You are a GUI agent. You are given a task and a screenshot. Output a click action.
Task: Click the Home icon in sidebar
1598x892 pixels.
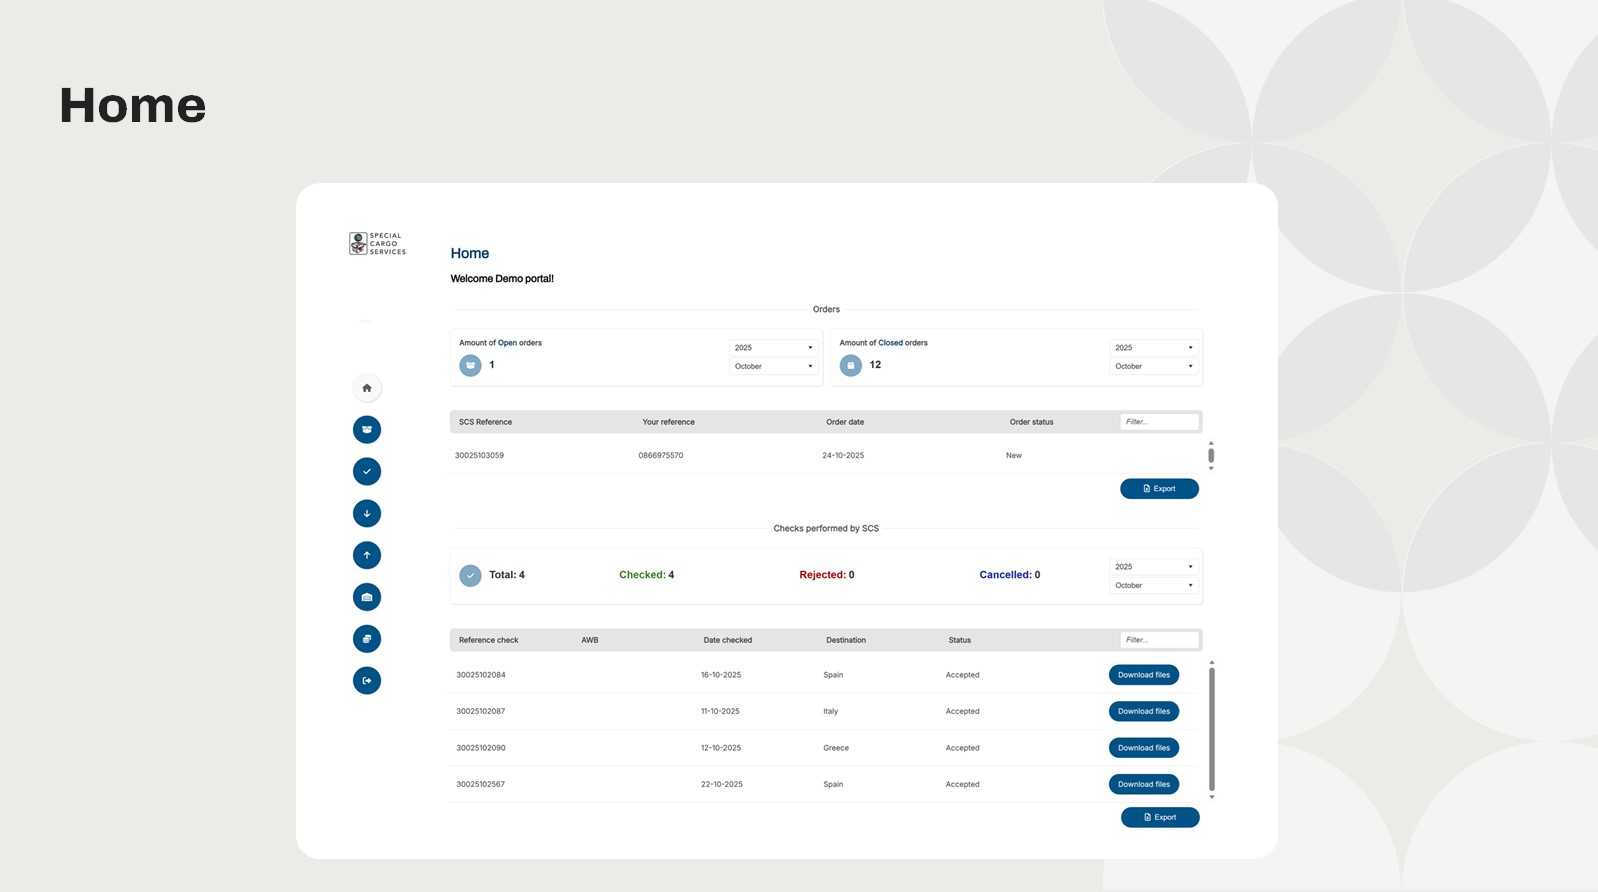pos(367,388)
